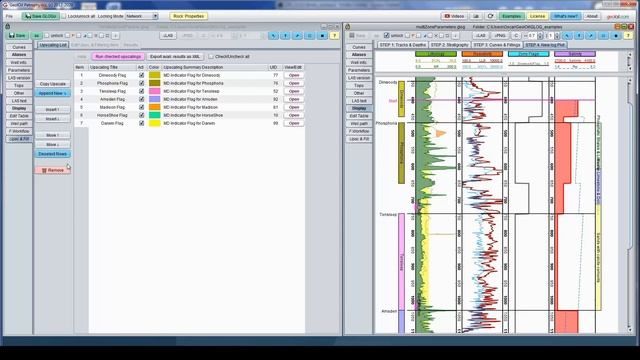
Task: Click the purple track header in log plot
Action: pyautogui.click(x=575, y=54)
